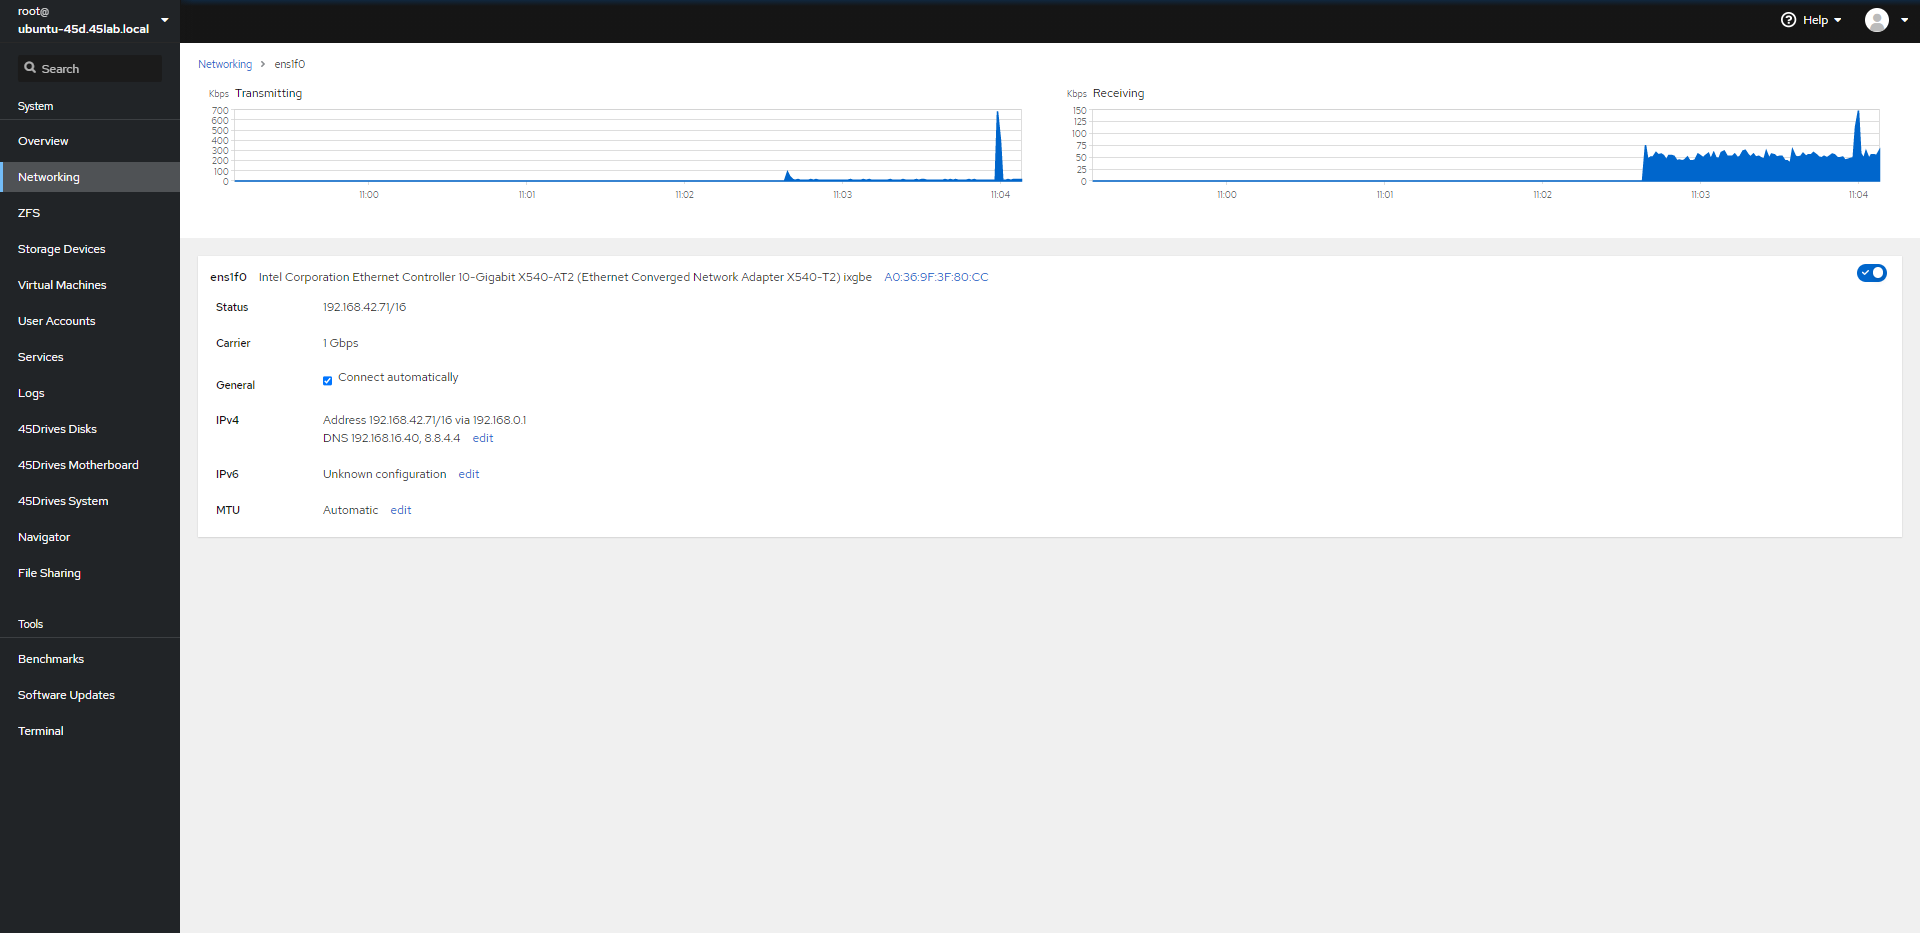
Task: Click the Intel Ethernet Controller description
Action: [x=565, y=277]
